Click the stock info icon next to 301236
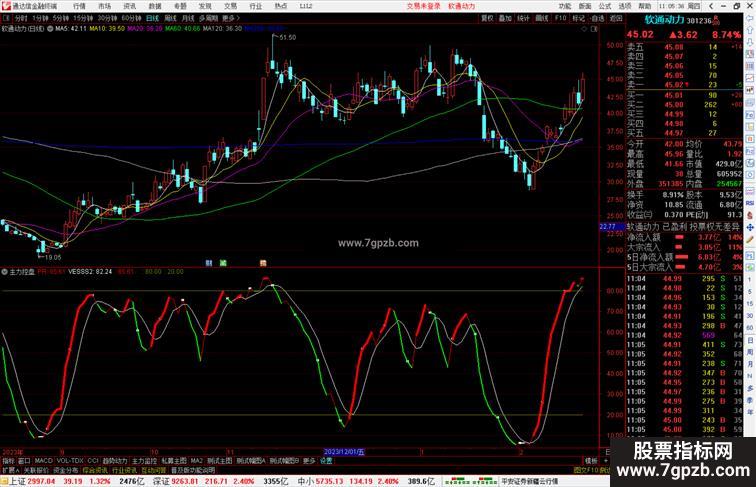The image size is (756, 487). 716,21
